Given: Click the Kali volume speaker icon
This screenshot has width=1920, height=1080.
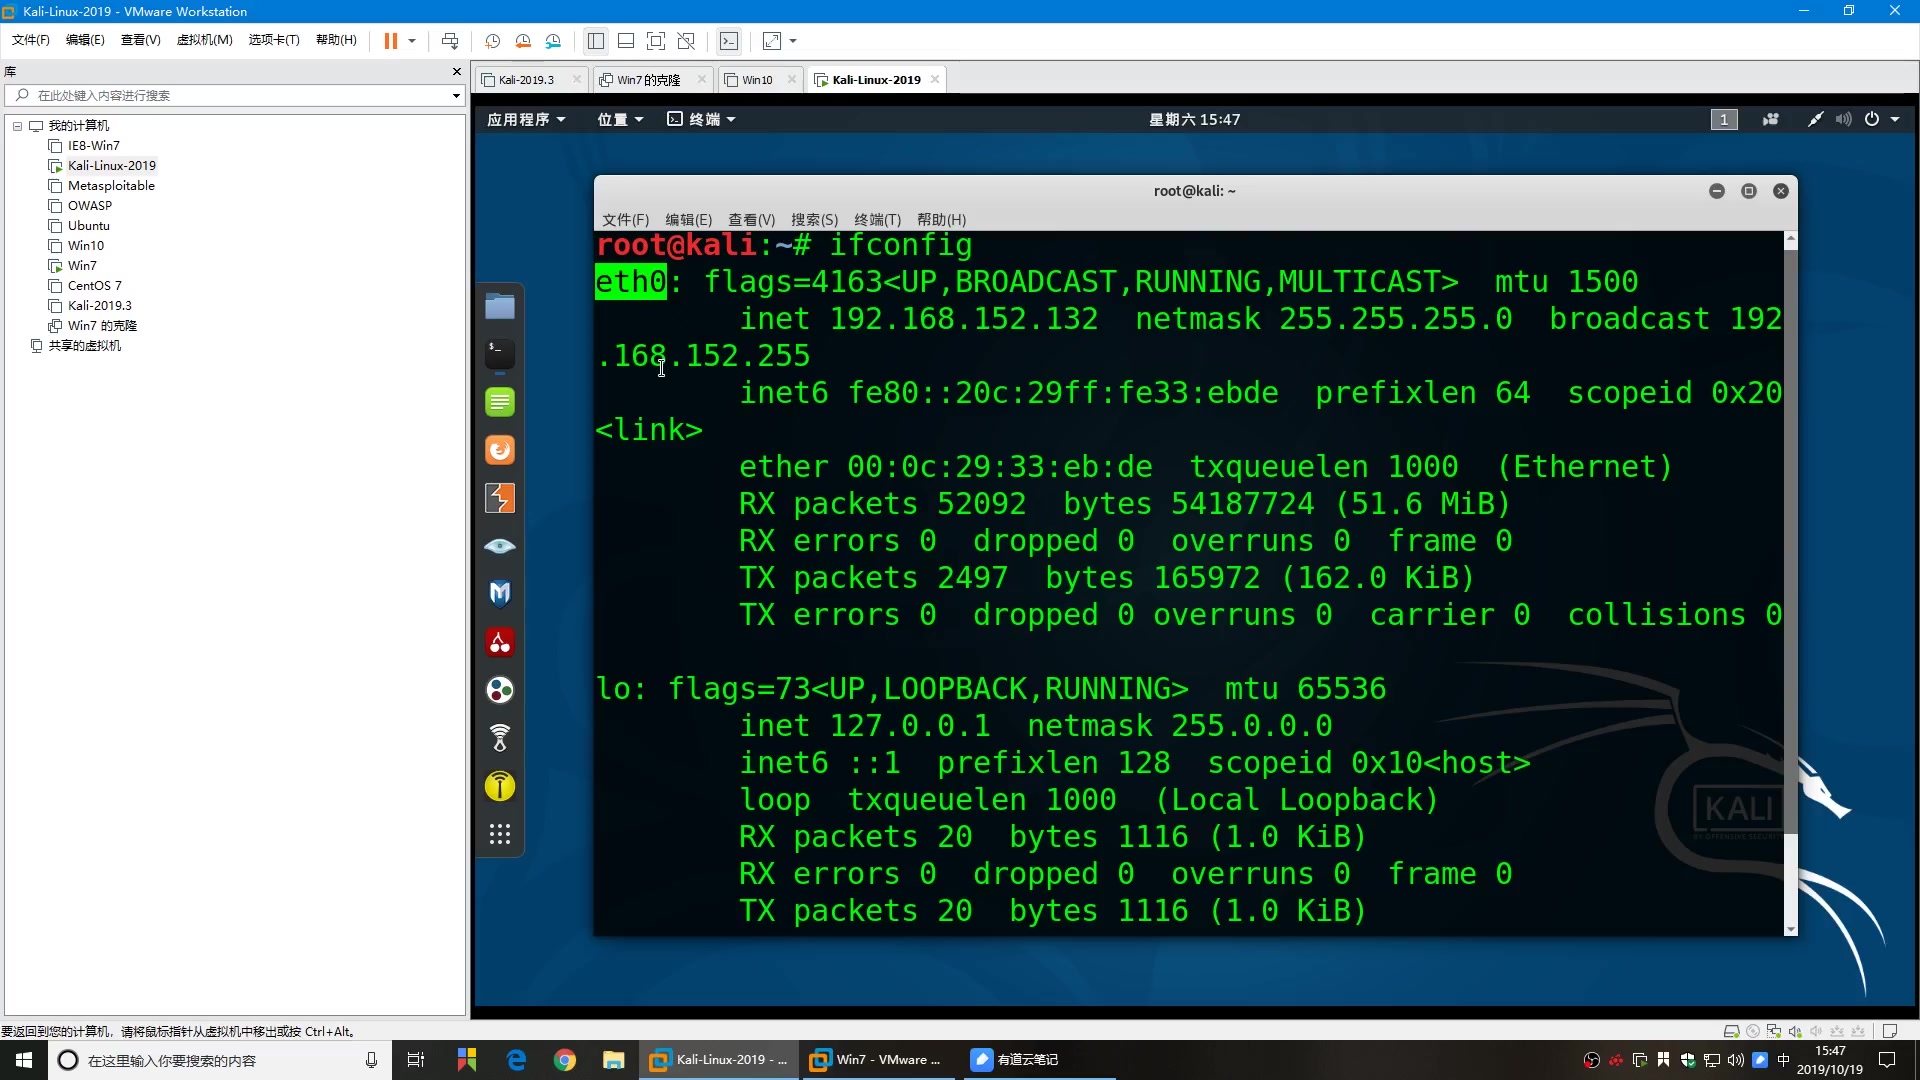Looking at the screenshot, I should click(1843, 119).
